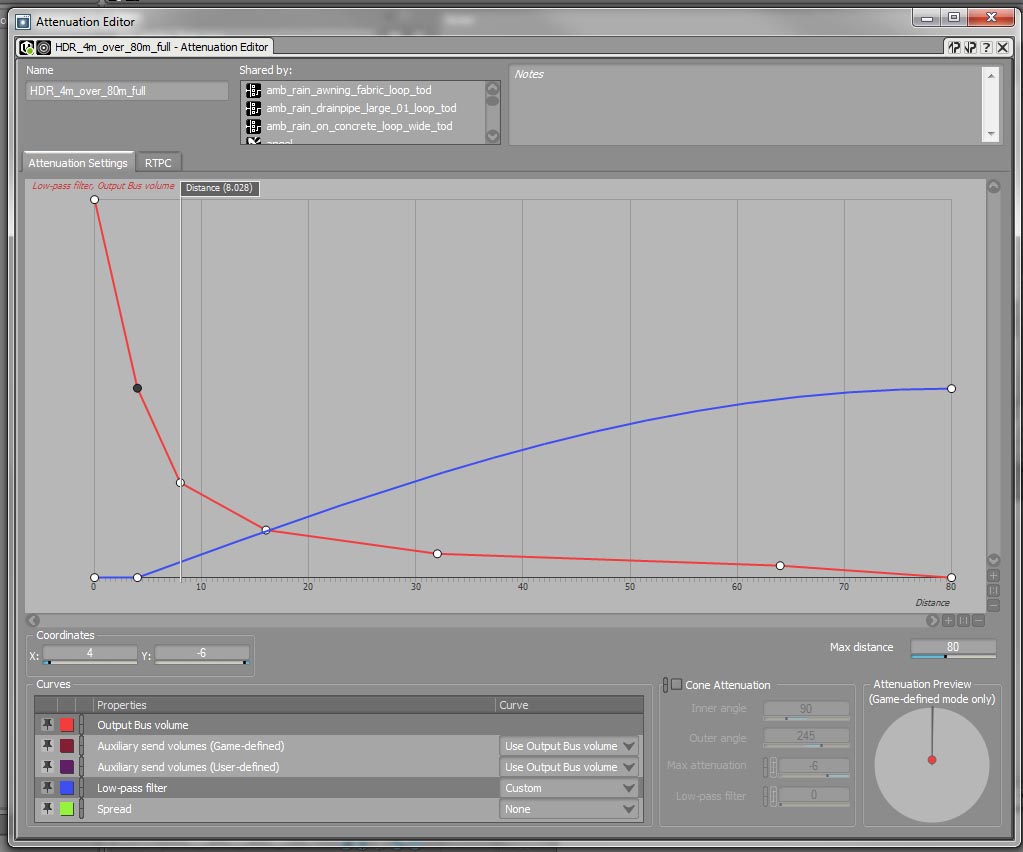Select the Output Bus volume curve row

point(339,725)
